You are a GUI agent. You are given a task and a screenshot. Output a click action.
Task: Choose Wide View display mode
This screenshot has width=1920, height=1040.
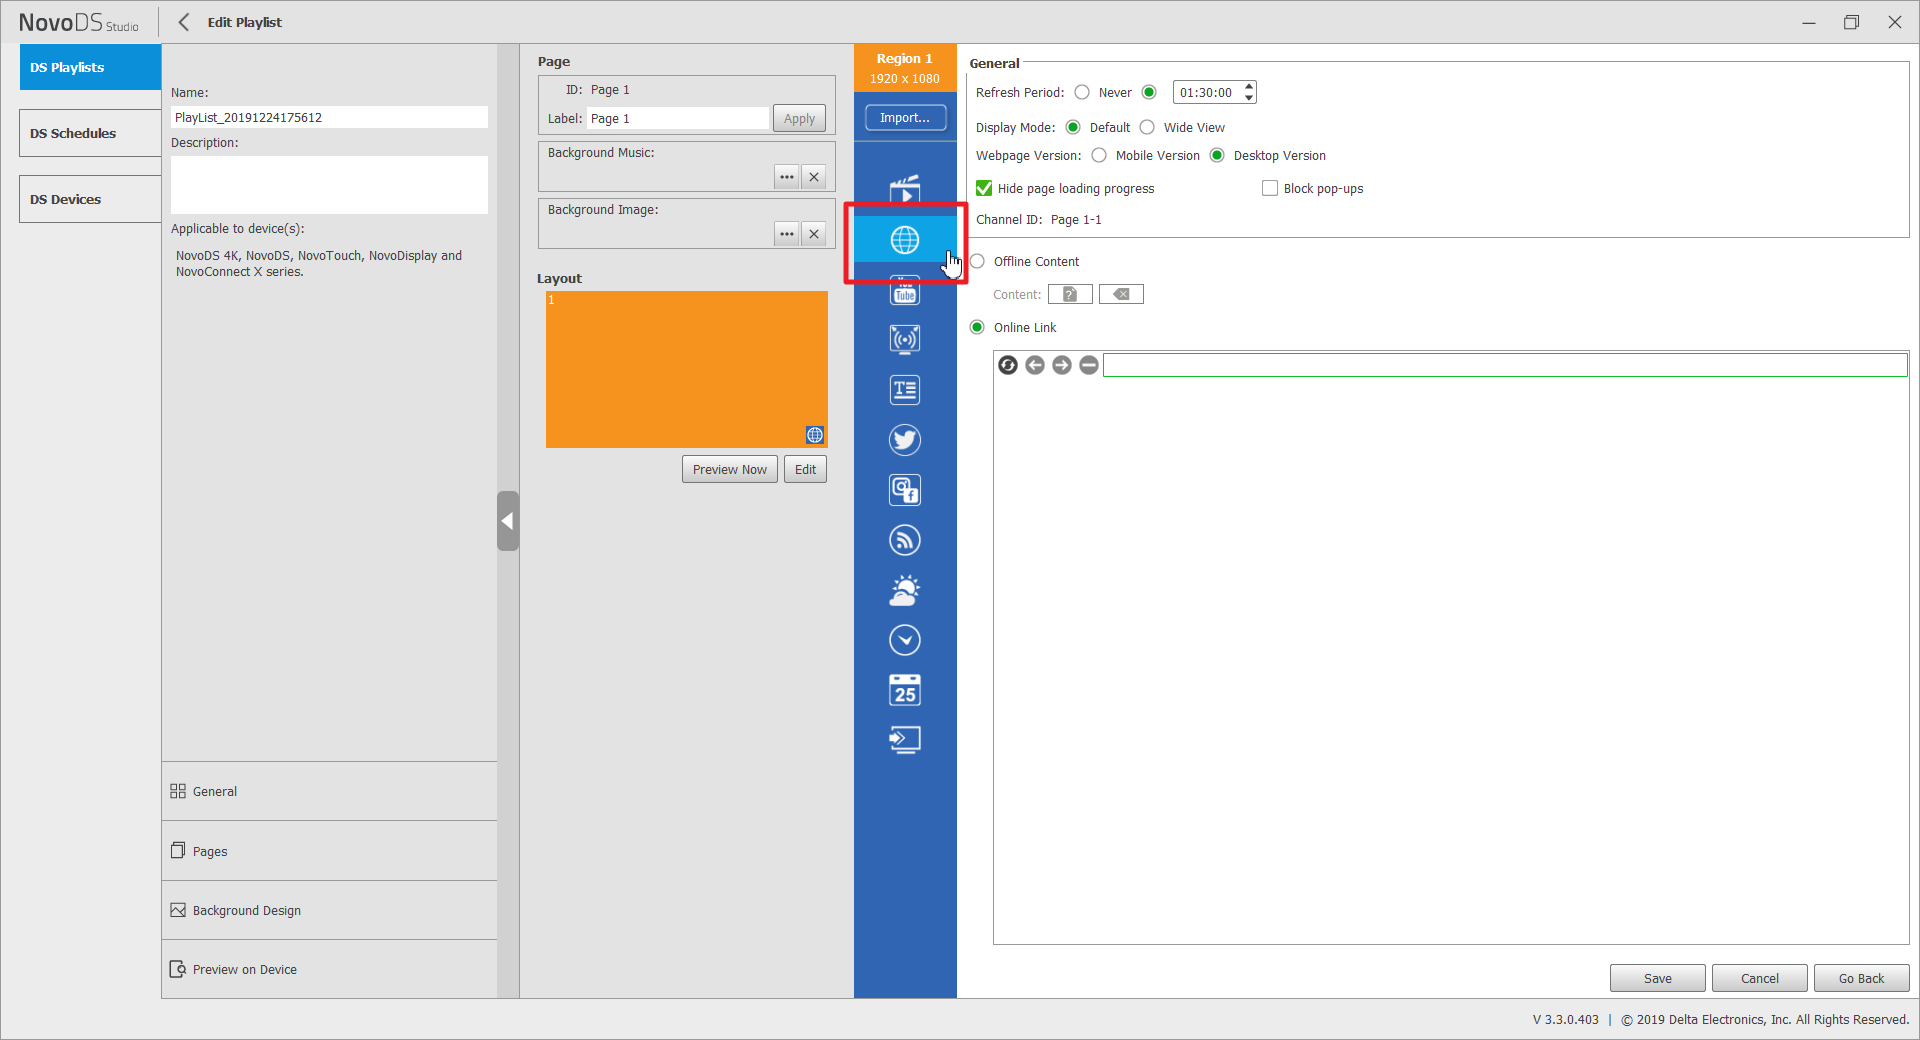pos(1147,127)
